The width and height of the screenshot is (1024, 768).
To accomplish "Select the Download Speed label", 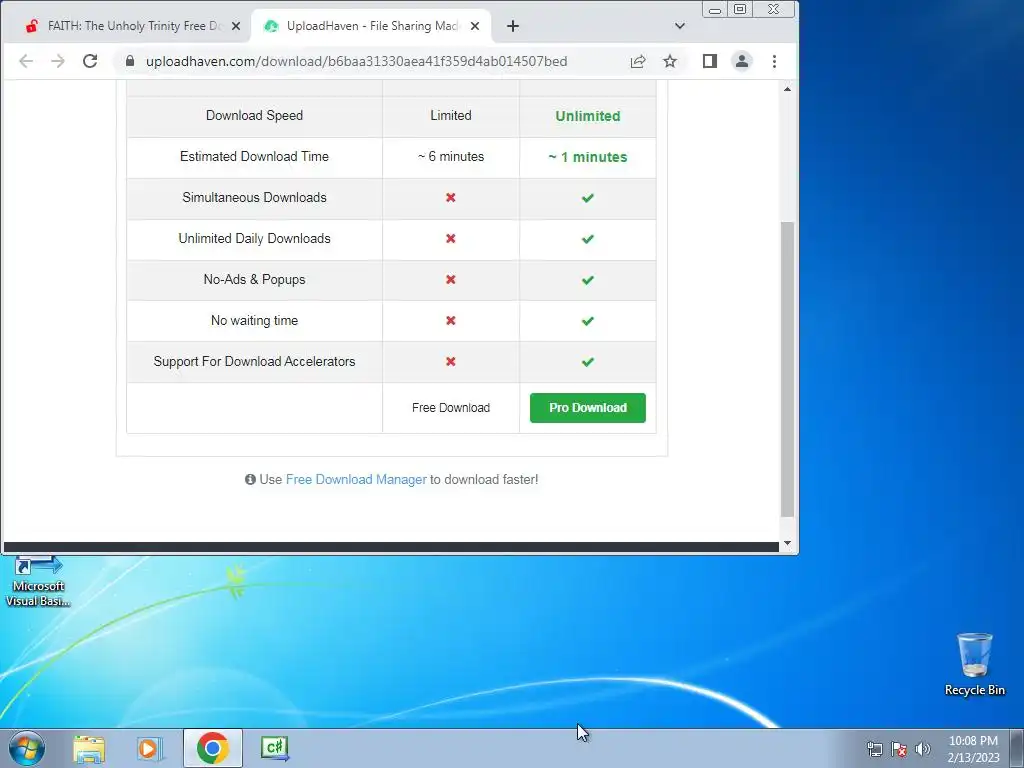I will [255, 116].
